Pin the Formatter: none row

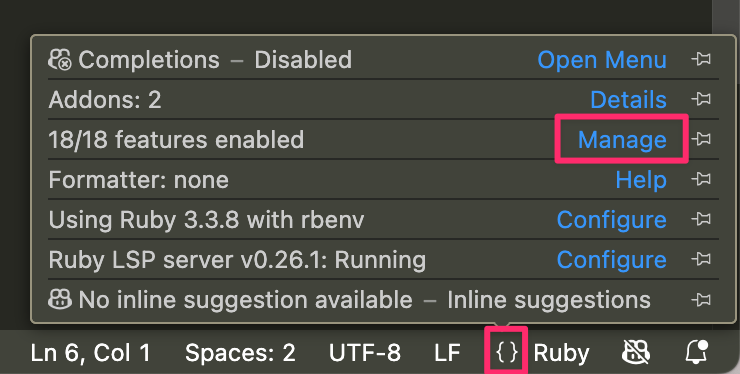[x=701, y=179]
